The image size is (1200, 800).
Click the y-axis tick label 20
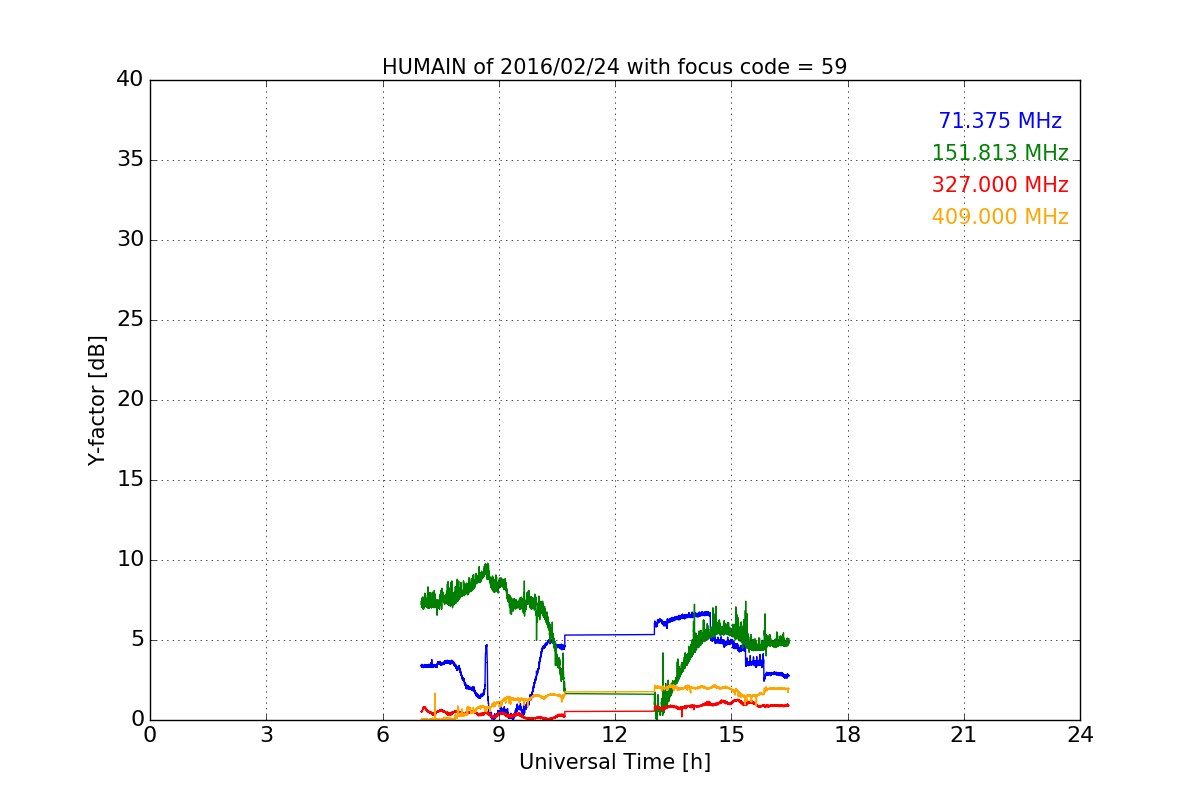click(130, 400)
